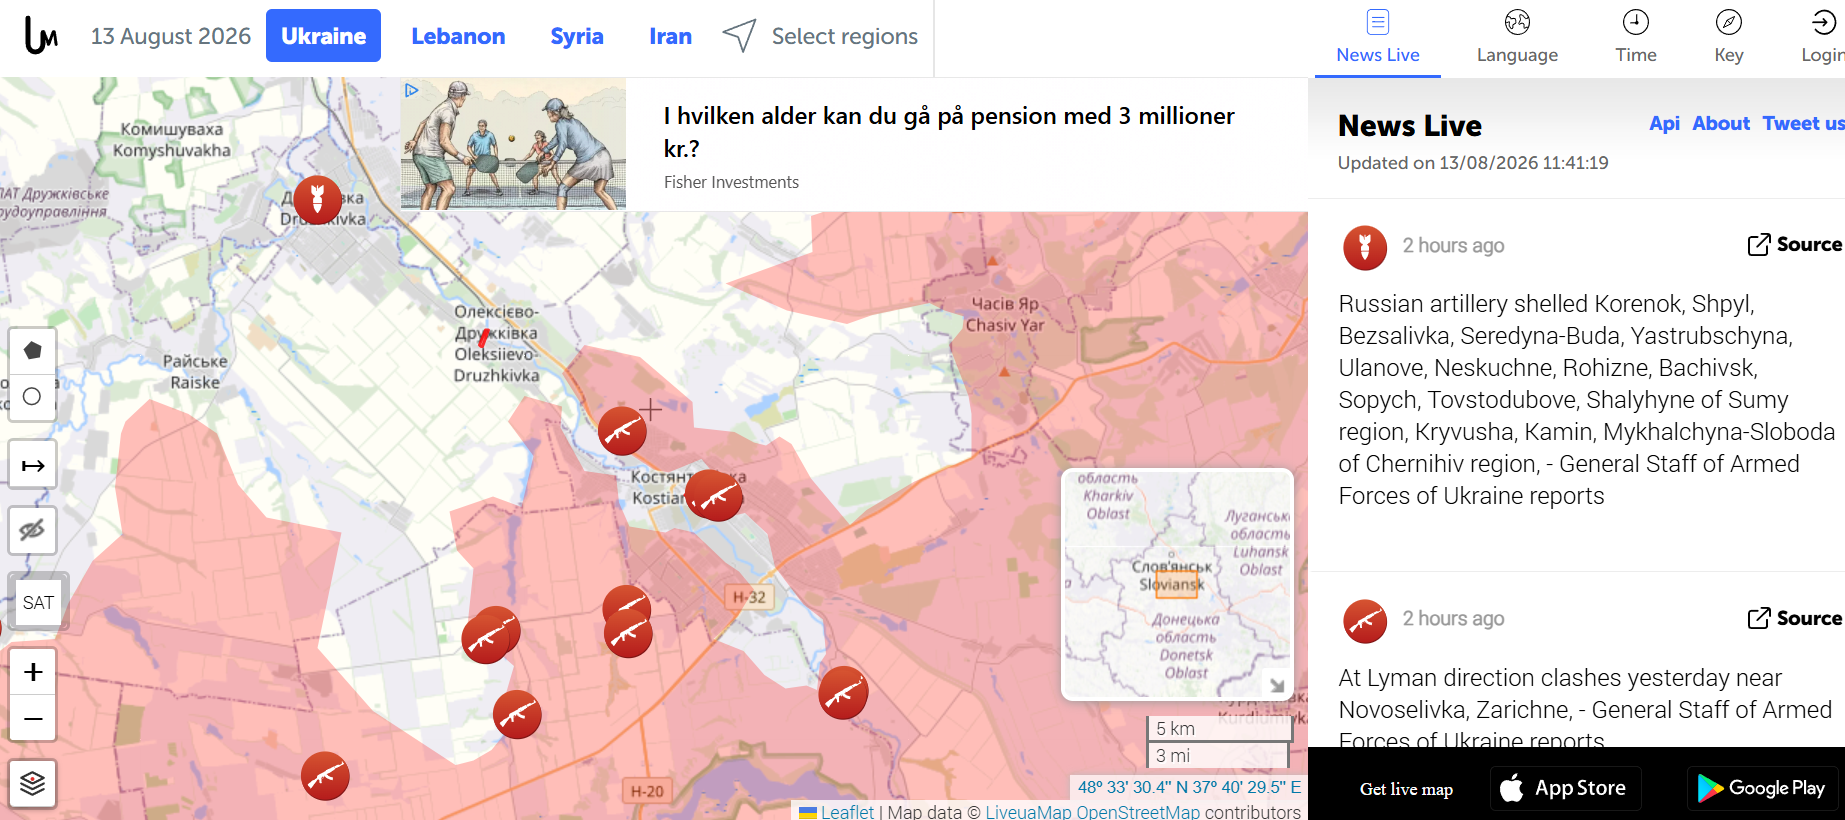Image resolution: width=1845 pixels, height=820 pixels.
Task: Open the Time clock settings
Action: (x=1636, y=38)
